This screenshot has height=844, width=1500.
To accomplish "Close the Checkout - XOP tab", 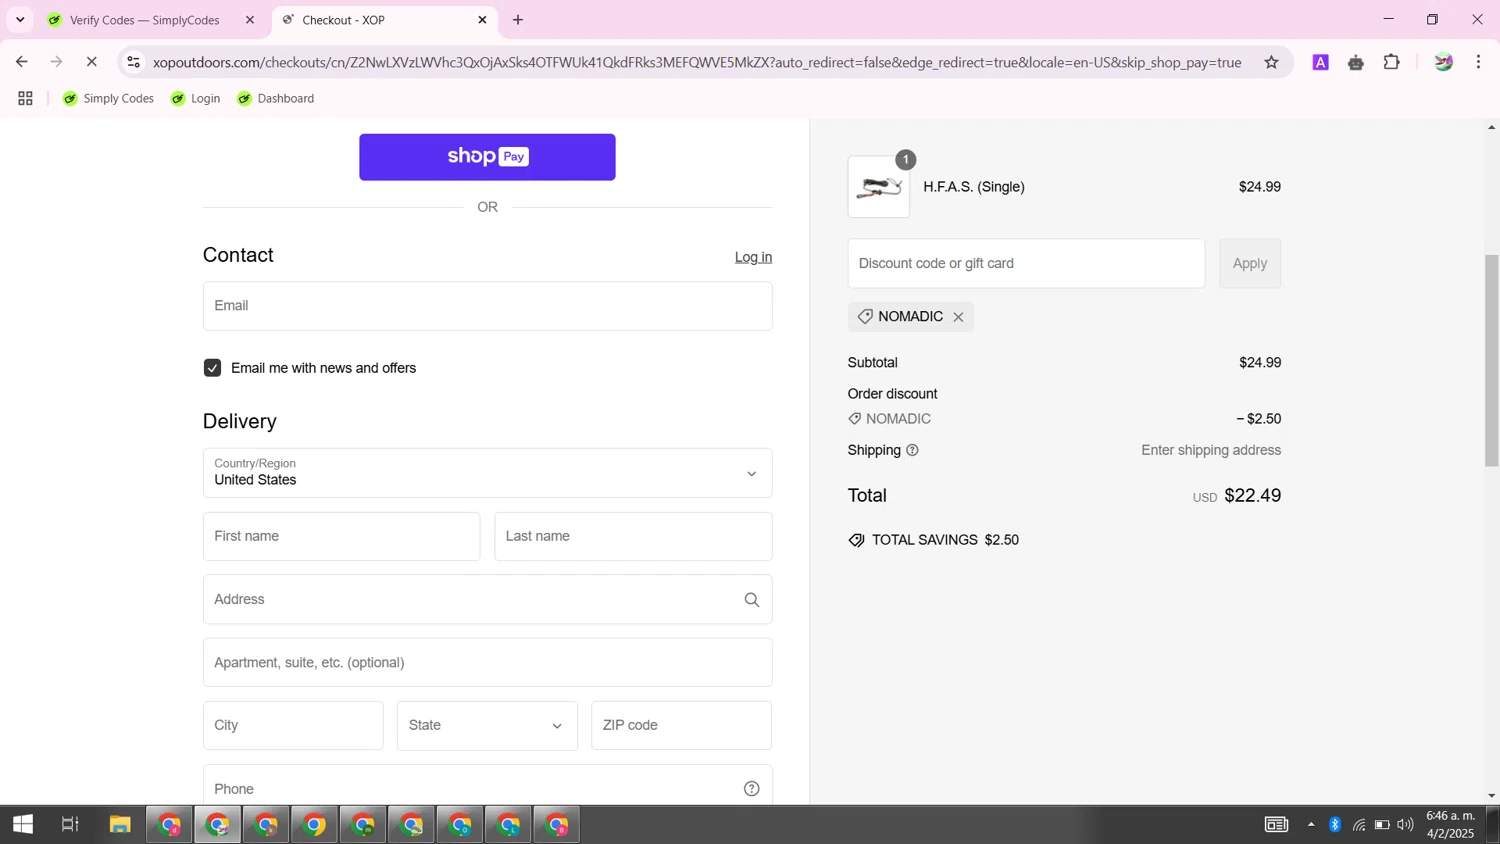I will coord(482,20).
